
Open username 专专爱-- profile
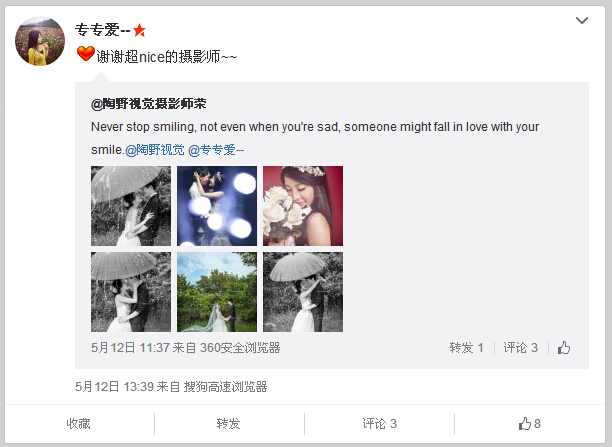(x=102, y=30)
